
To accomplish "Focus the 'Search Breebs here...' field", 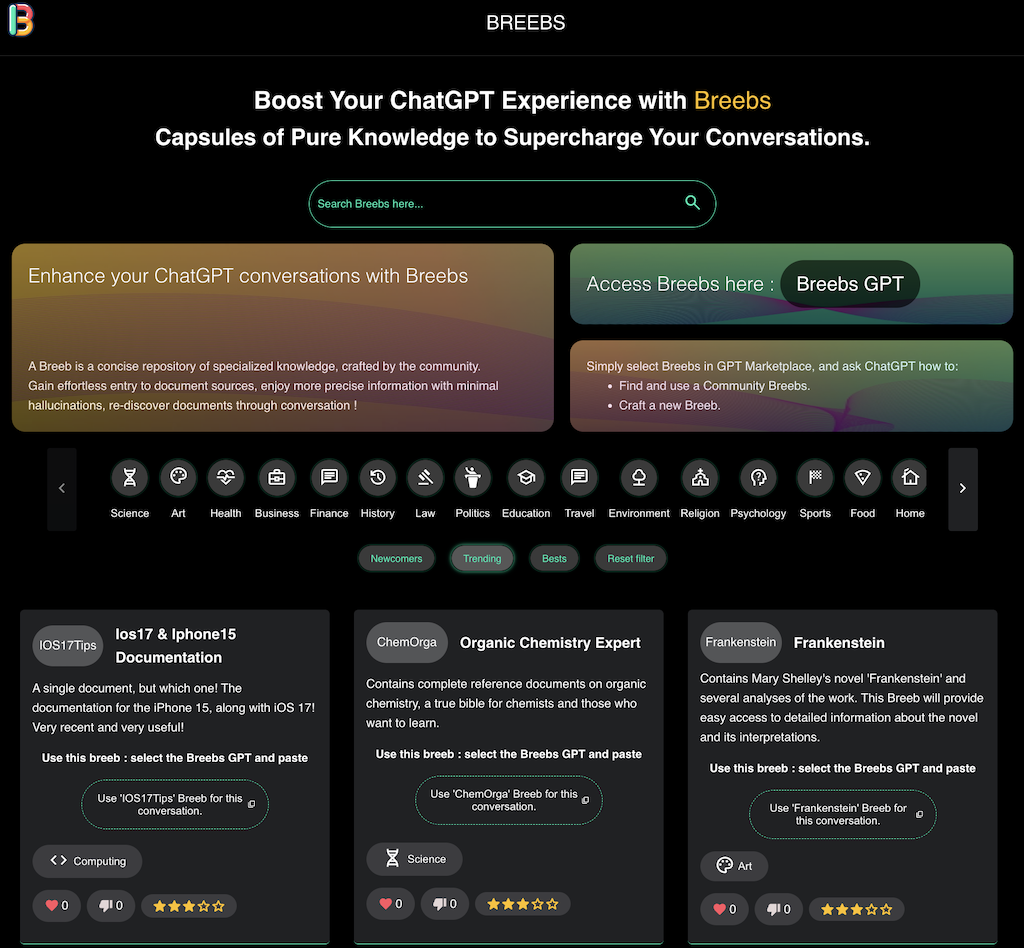I will pyautogui.click(x=512, y=204).
